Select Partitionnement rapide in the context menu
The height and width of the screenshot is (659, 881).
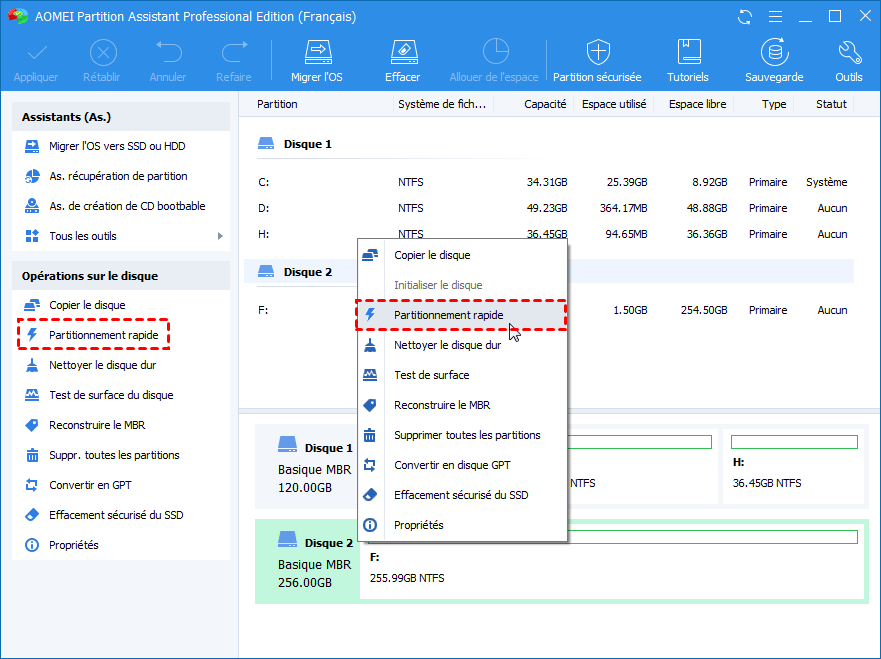pyautogui.click(x=448, y=315)
